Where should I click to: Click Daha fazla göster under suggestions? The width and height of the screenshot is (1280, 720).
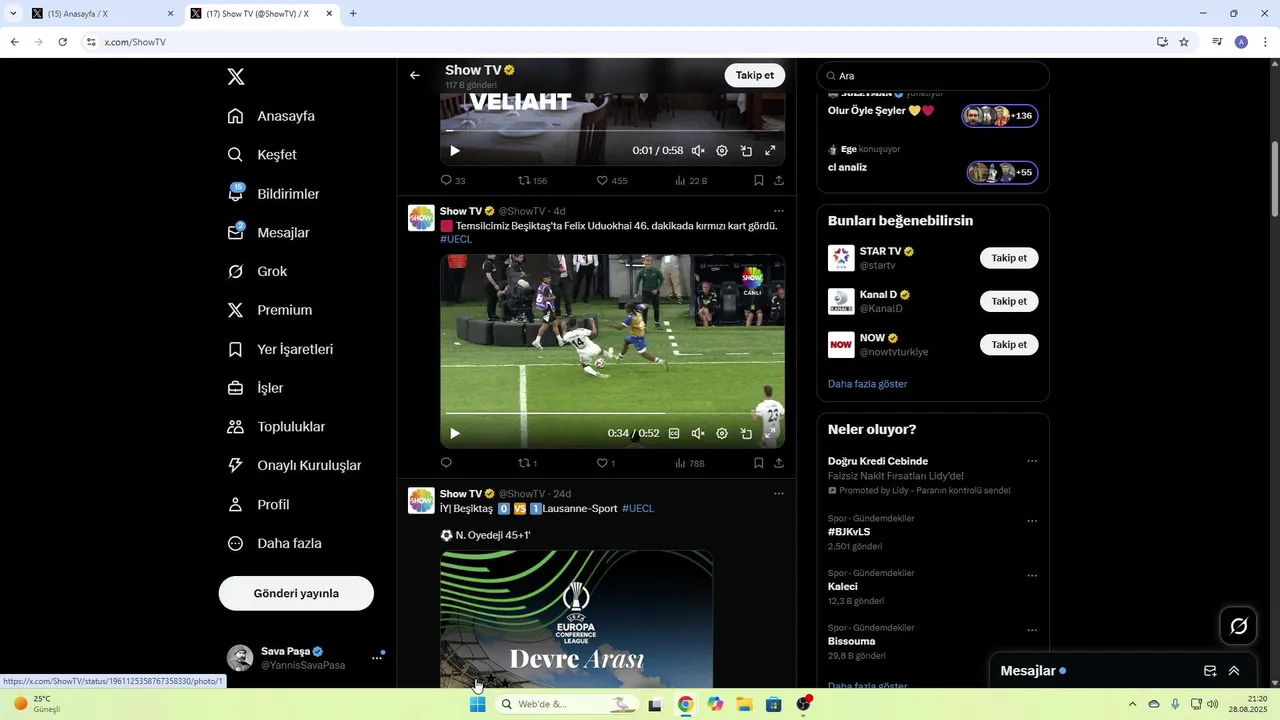pos(867,384)
